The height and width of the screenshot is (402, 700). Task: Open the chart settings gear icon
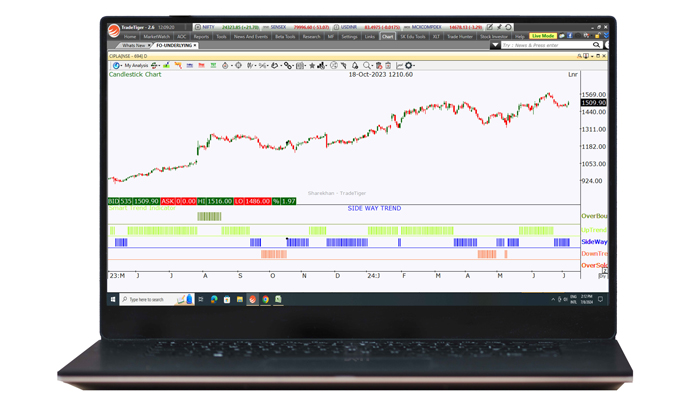(x=408, y=66)
